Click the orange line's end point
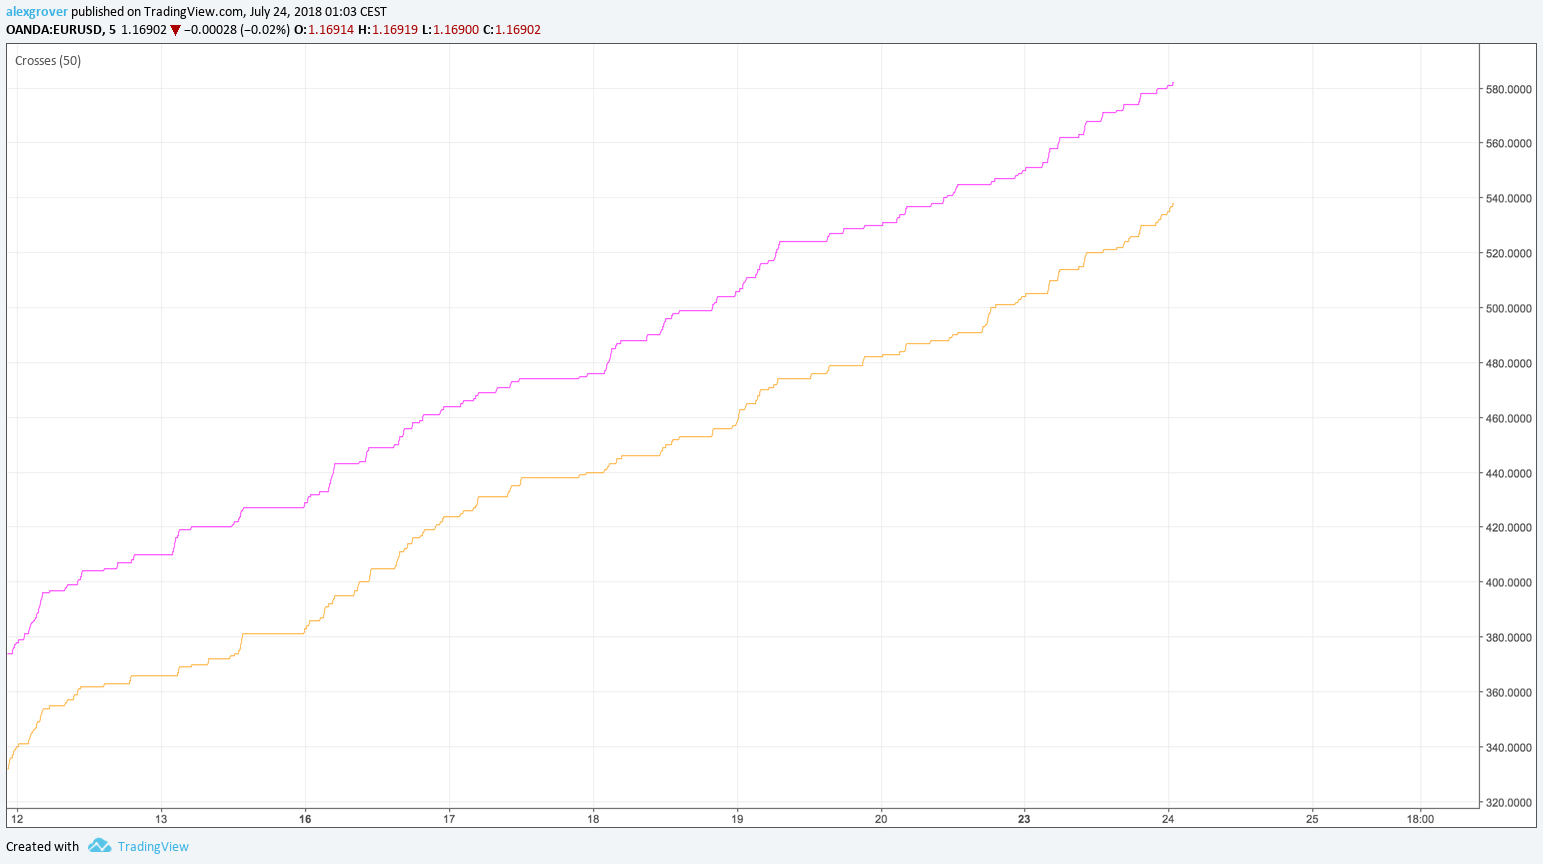 tap(1172, 204)
